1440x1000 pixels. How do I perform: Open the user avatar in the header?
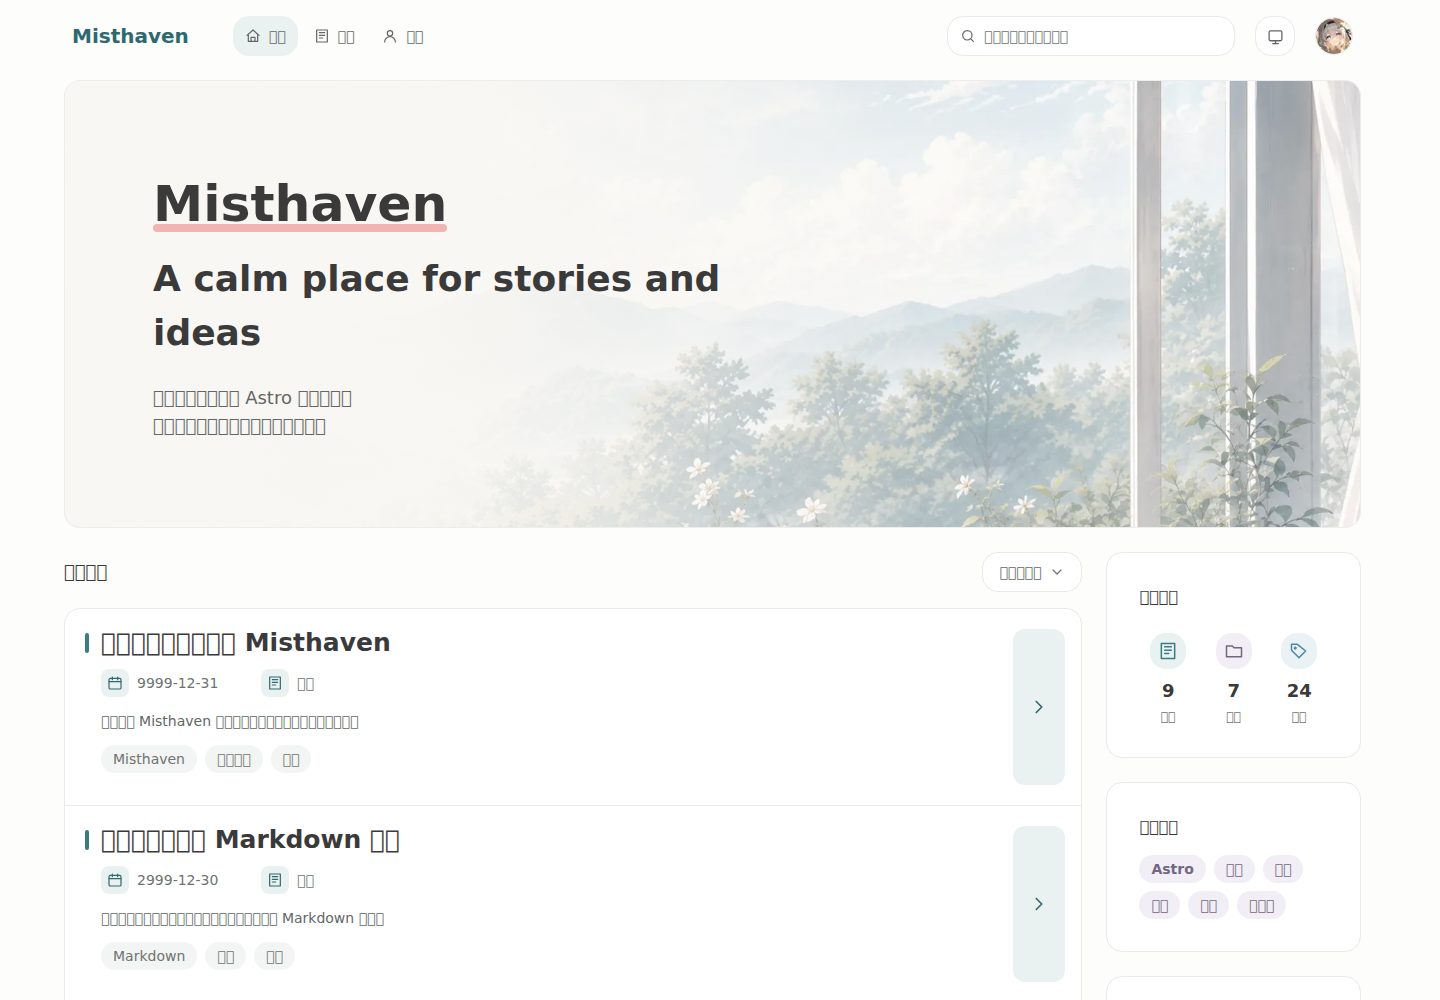(1334, 36)
